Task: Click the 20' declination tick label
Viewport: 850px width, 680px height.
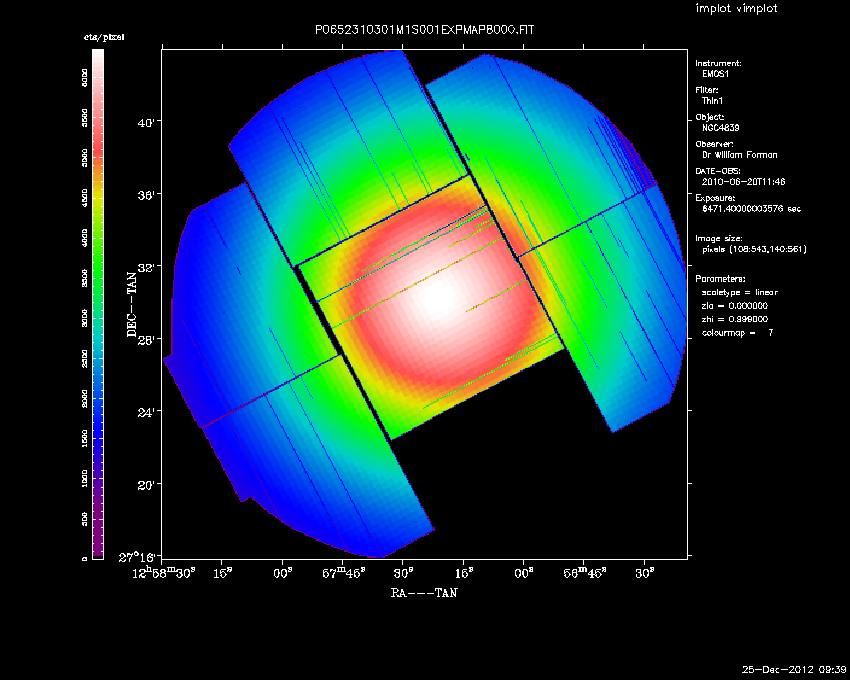Action: pos(146,485)
